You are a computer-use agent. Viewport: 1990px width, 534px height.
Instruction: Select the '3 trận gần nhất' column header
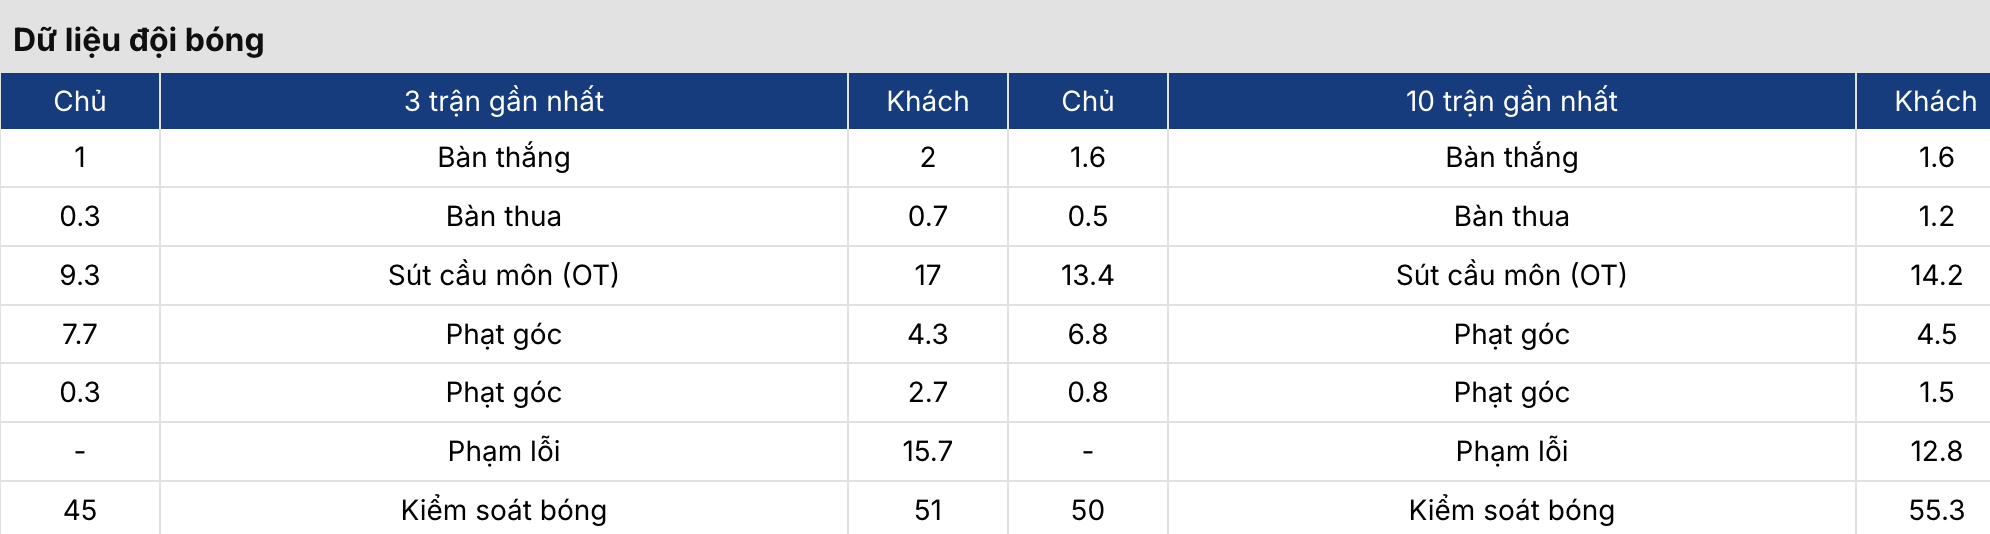(x=504, y=101)
